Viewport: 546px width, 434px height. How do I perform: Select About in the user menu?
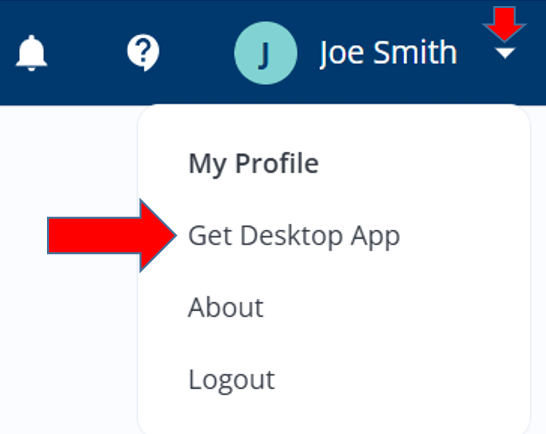point(226,308)
